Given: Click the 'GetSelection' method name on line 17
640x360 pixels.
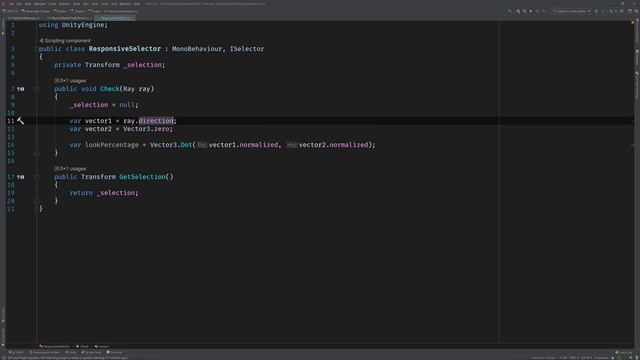Looking at the screenshot, I should [142, 177].
